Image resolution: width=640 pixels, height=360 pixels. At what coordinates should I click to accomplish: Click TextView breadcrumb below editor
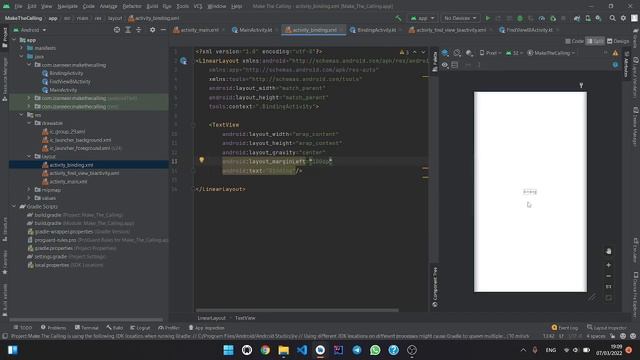[245, 318]
